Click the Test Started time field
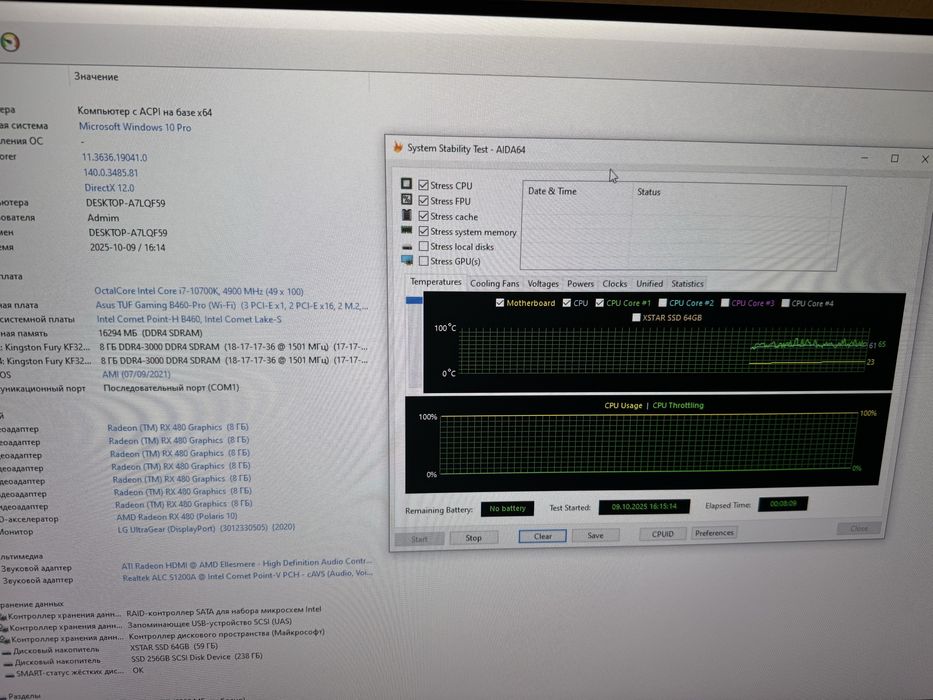Image resolution: width=933 pixels, height=700 pixels. click(644, 507)
